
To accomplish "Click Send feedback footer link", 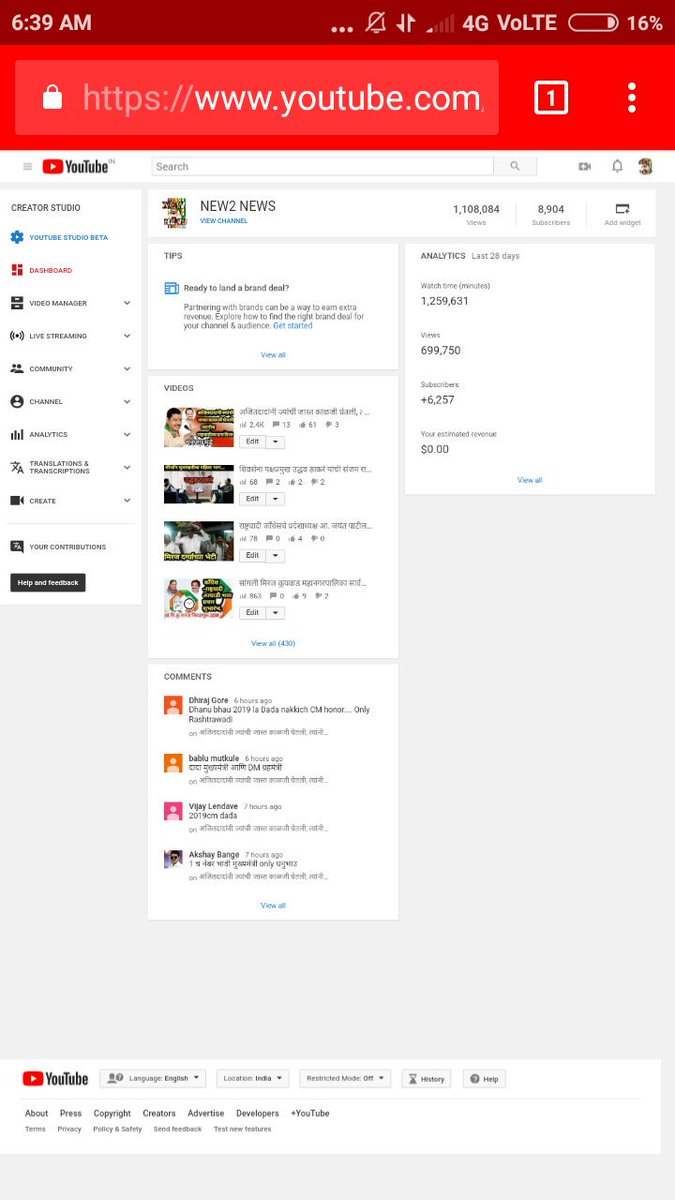I will (x=177, y=1129).
